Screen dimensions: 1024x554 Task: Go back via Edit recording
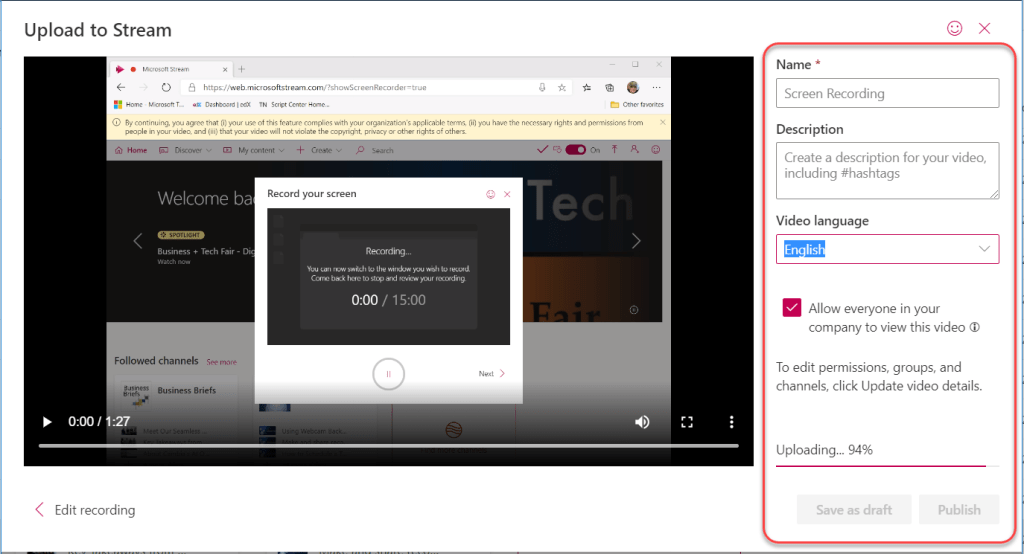(x=85, y=510)
